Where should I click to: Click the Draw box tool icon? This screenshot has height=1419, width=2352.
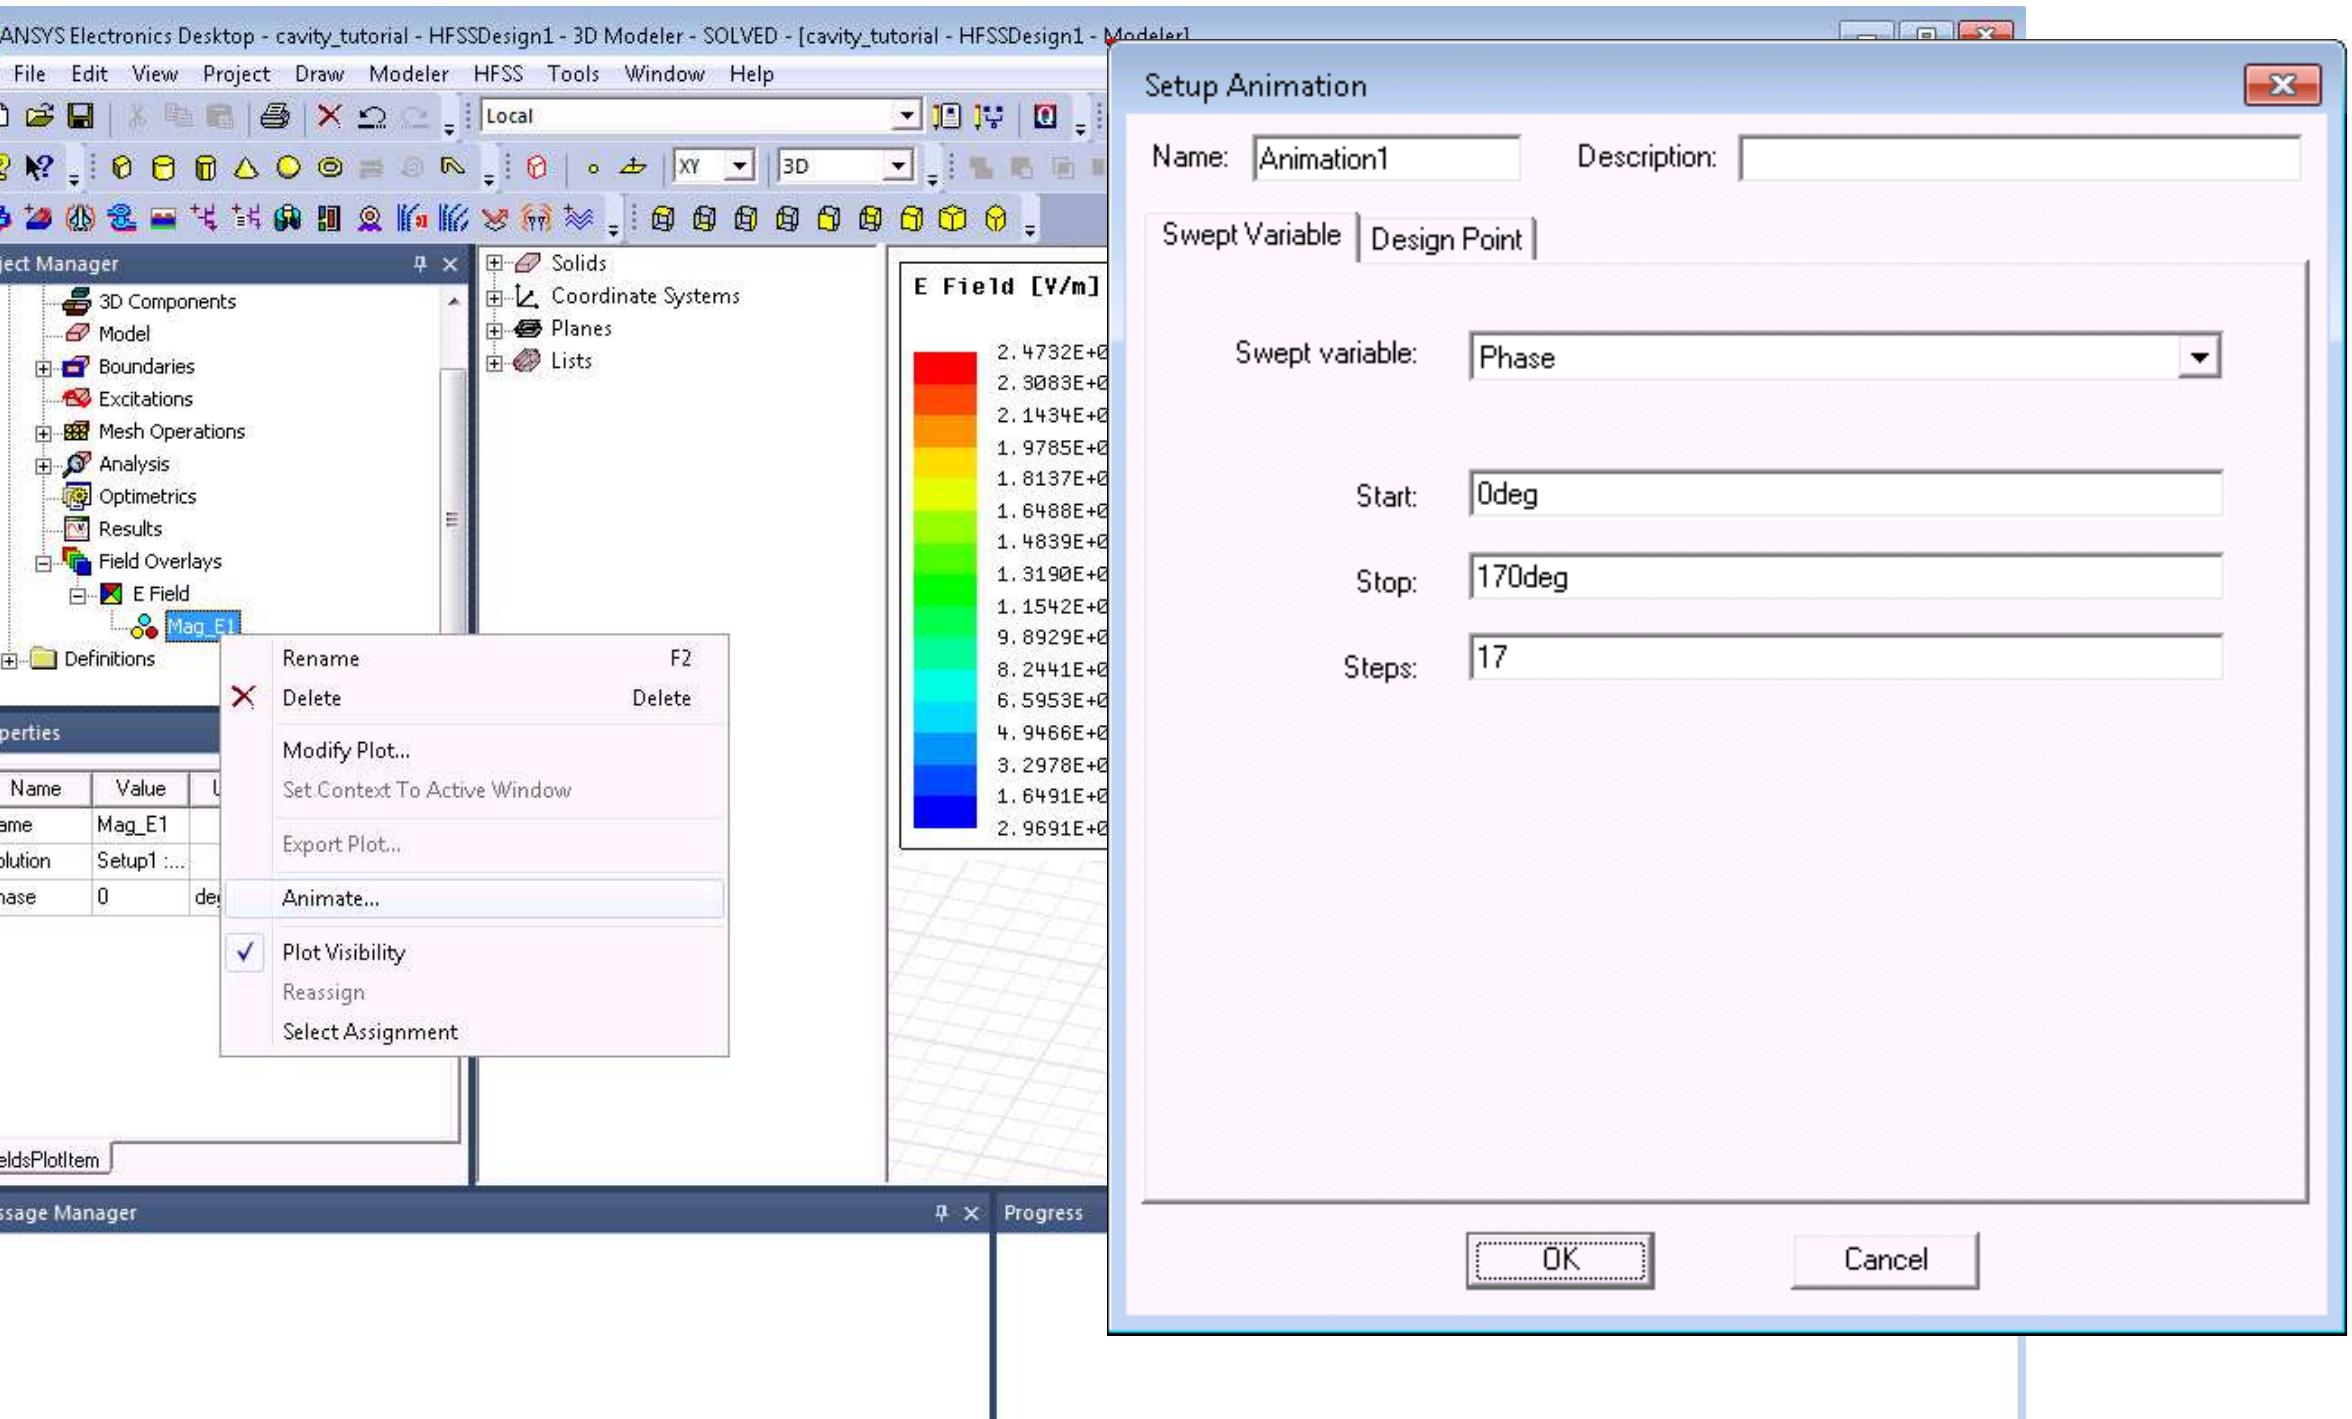coord(122,167)
